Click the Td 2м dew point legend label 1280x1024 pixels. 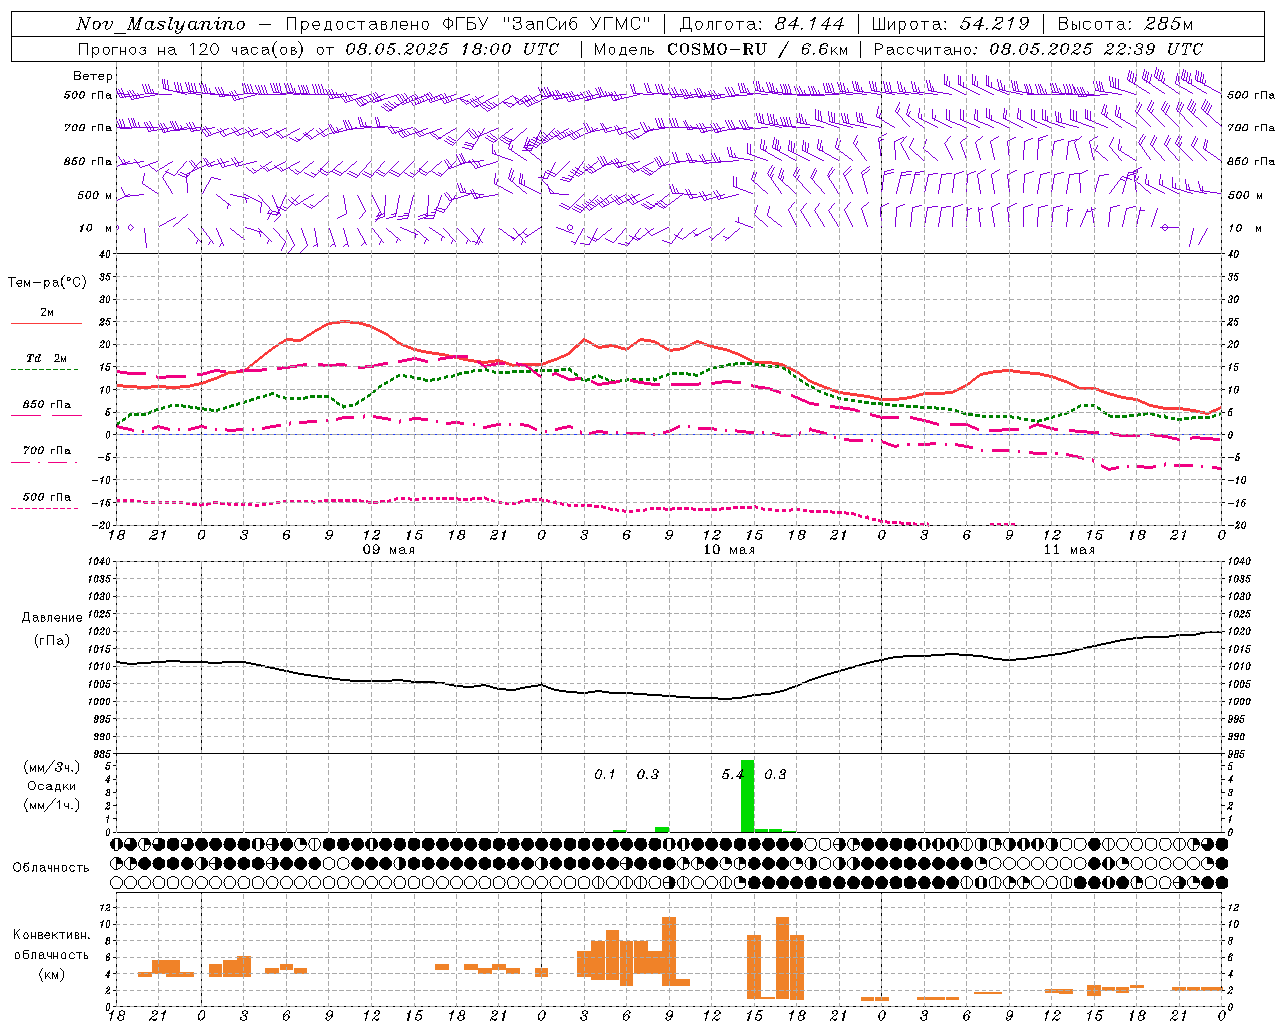click(47, 358)
